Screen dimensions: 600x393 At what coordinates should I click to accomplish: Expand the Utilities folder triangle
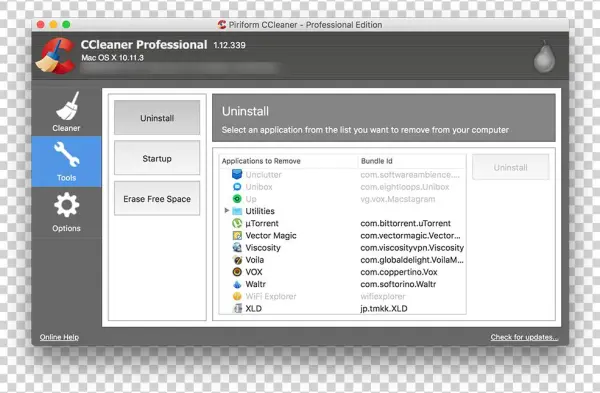click(227, 210)
